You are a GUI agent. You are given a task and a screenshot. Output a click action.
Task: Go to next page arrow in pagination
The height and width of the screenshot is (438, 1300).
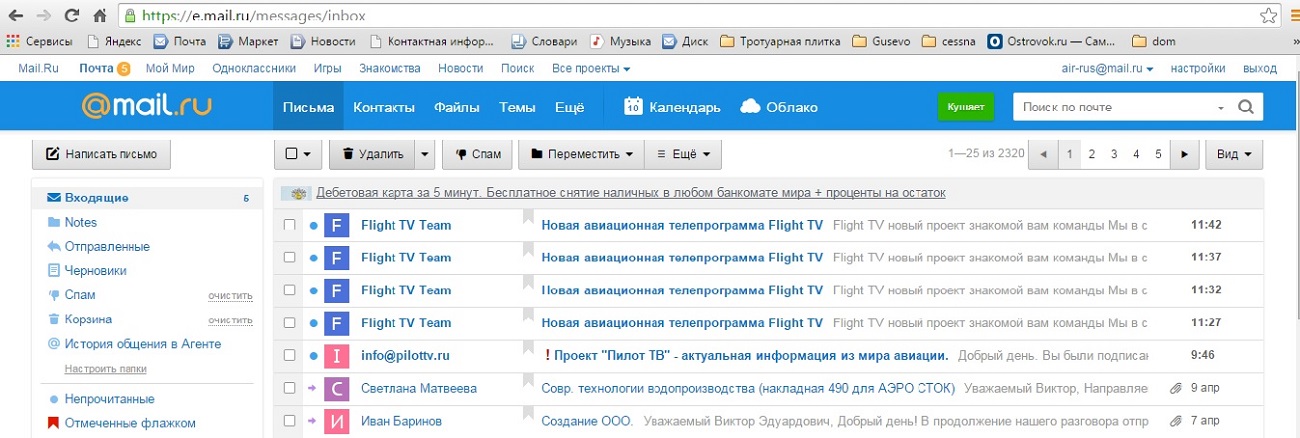[1185, 154]
